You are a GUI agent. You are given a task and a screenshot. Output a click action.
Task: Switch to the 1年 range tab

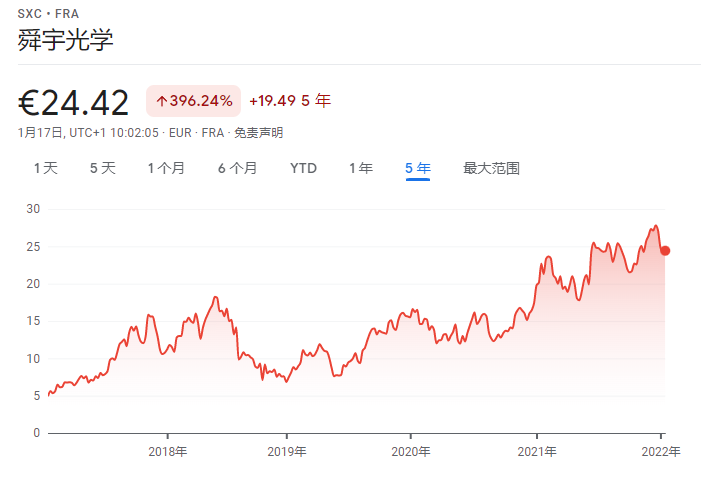[361, 168]
